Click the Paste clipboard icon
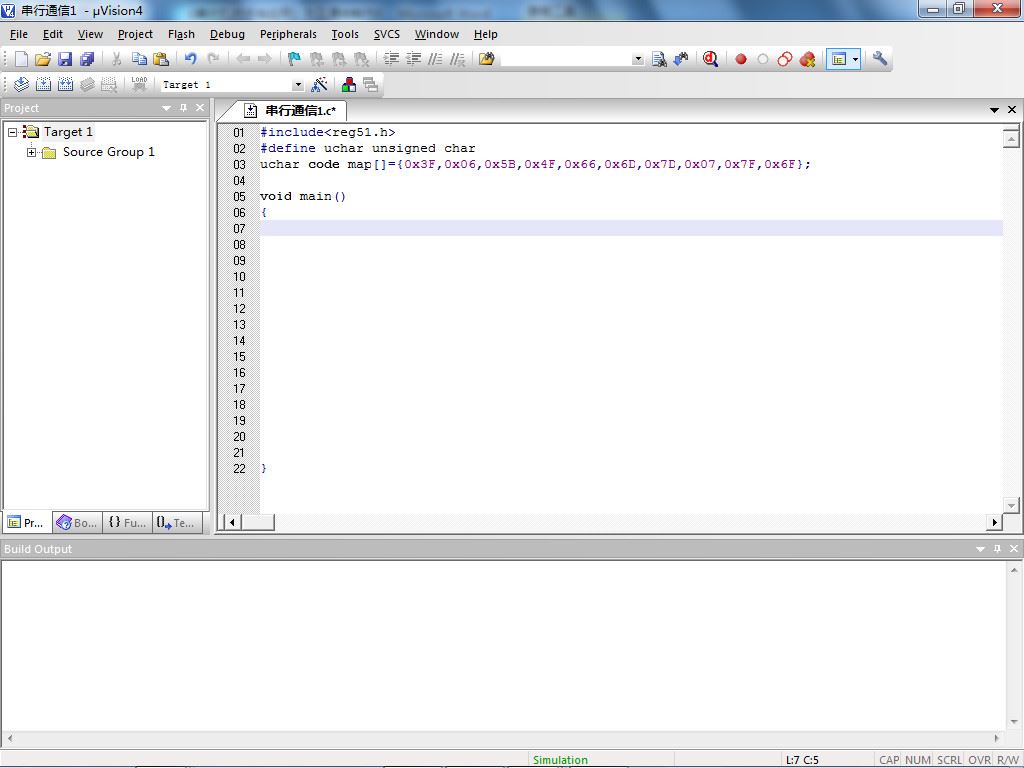This screenshot has width=1024, height=768. pyautogui.click(x=161, y=59)
